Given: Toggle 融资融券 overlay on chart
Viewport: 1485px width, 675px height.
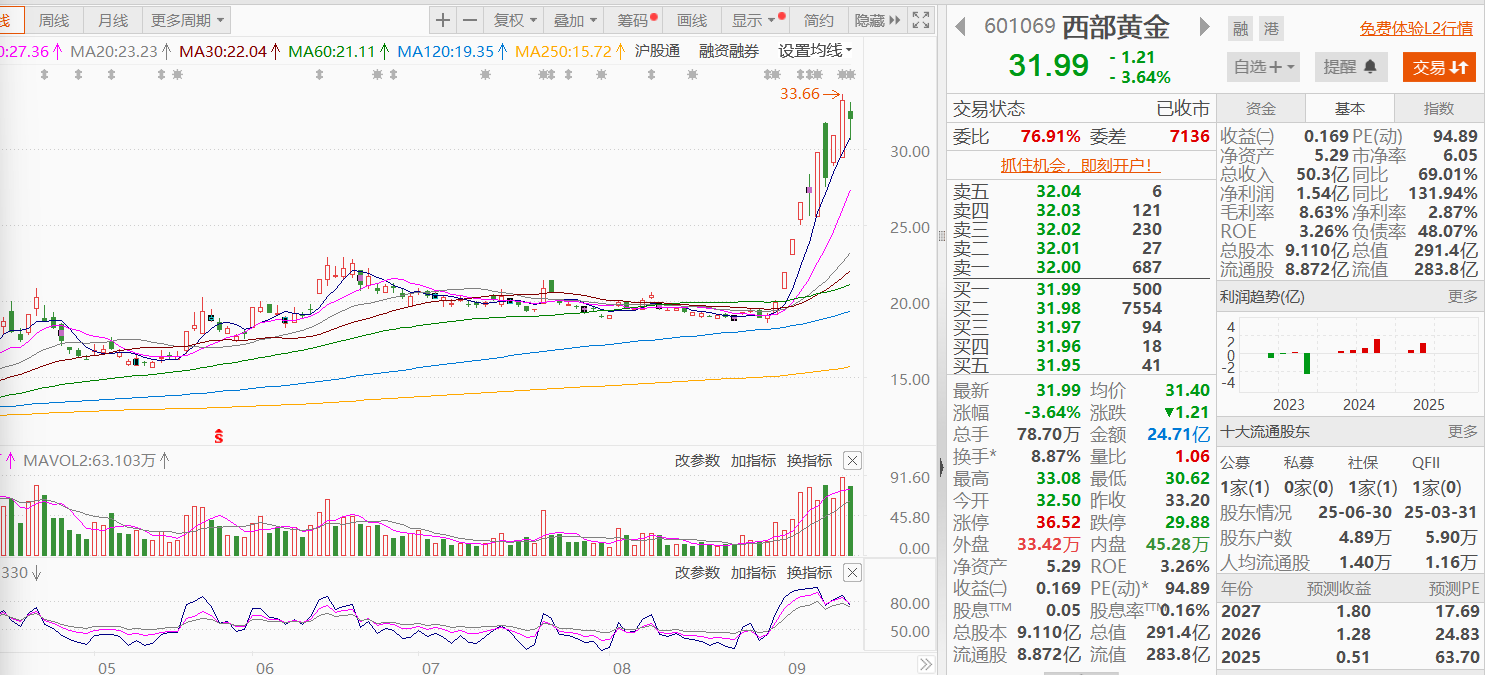Looking at the screenshot, I should [x=729, y=50].
